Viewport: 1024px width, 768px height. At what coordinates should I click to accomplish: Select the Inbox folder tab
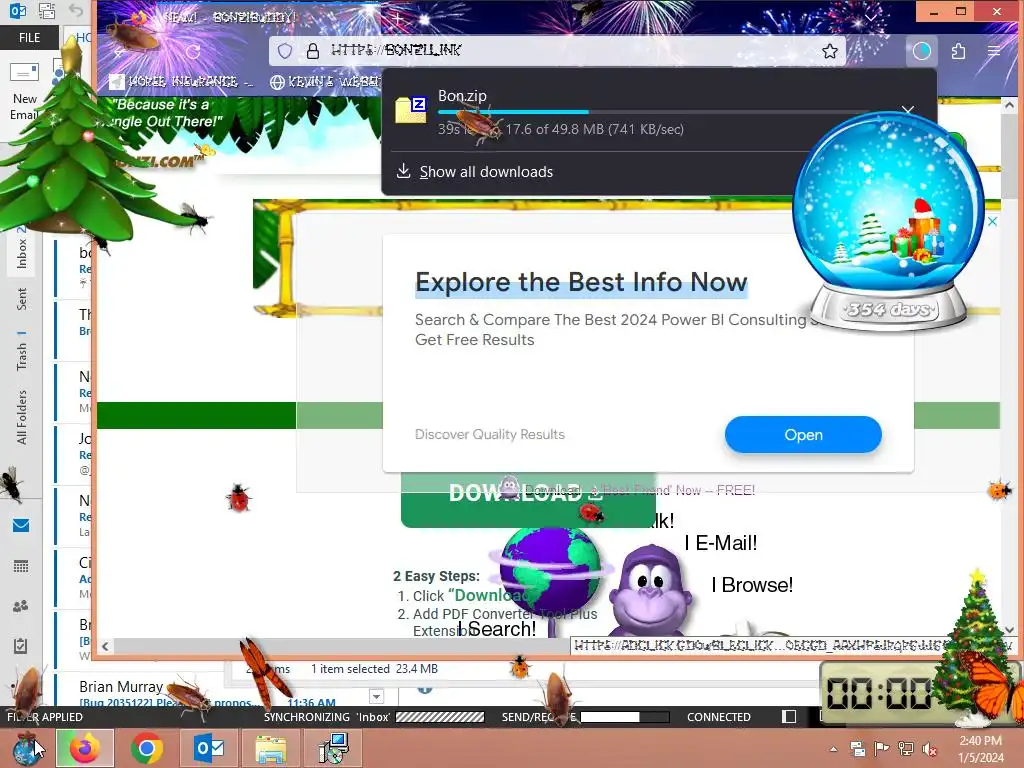(21, 248)
